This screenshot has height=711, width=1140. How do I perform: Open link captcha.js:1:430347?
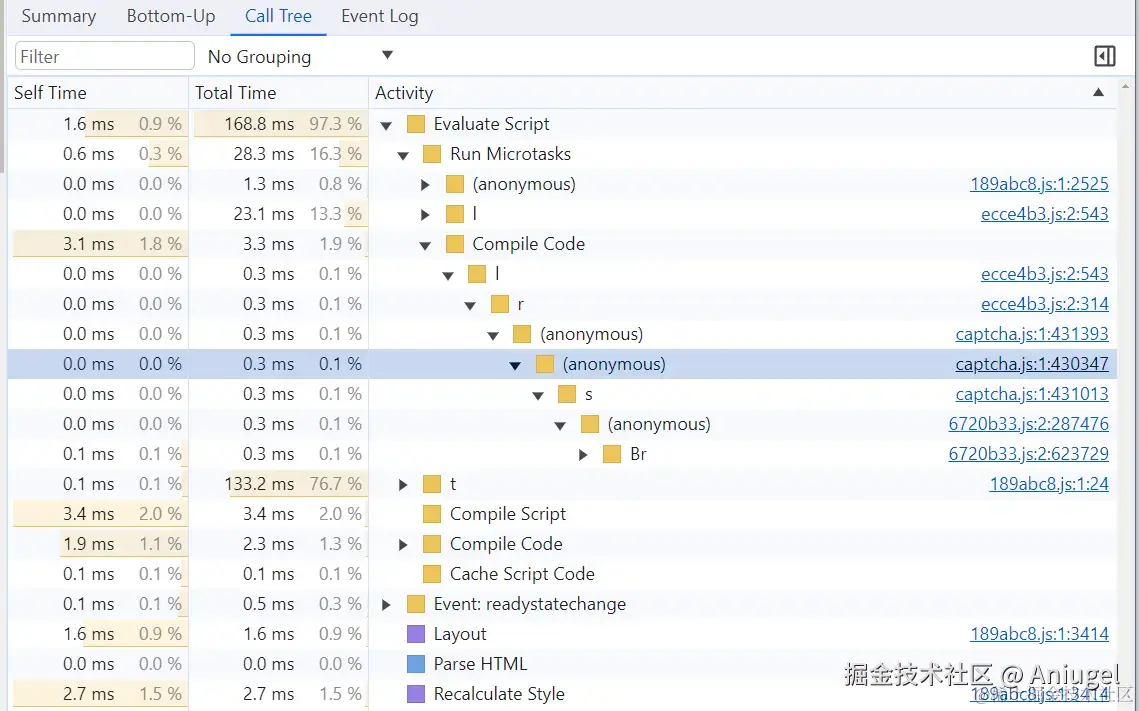1032,363
